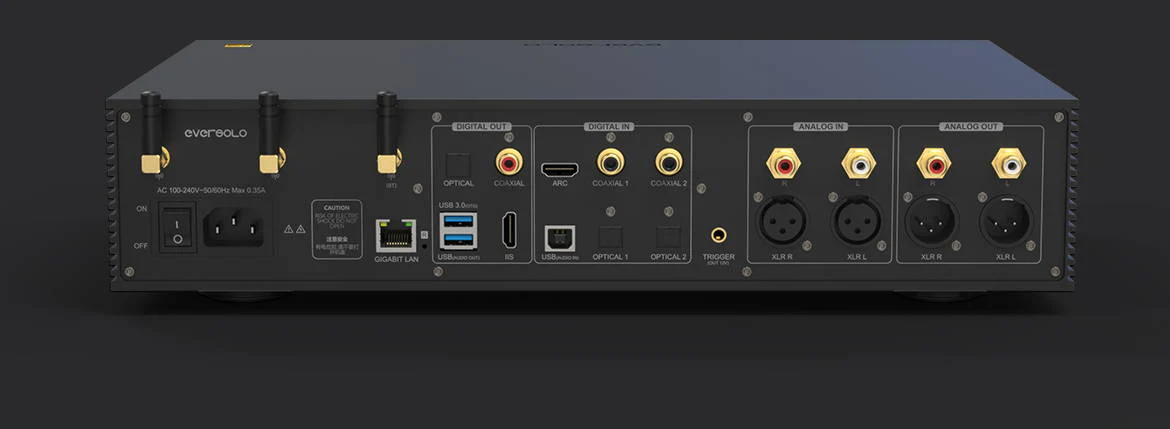This screenshot has width=1170, height=429.
Task: Click the 'OFF' label by the switch
Action: (142, 245)
